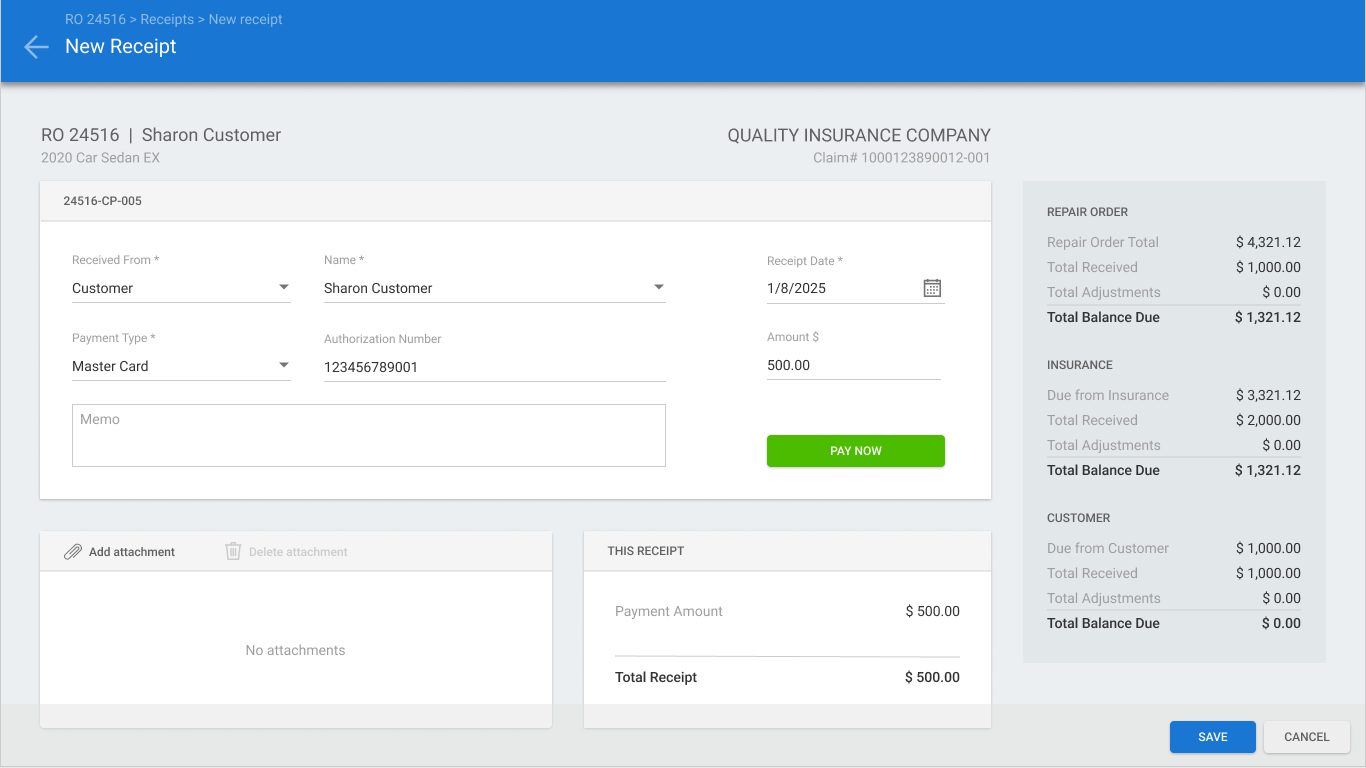
Task: Click the trash Delete attachment icon
Action: point(233,551)
